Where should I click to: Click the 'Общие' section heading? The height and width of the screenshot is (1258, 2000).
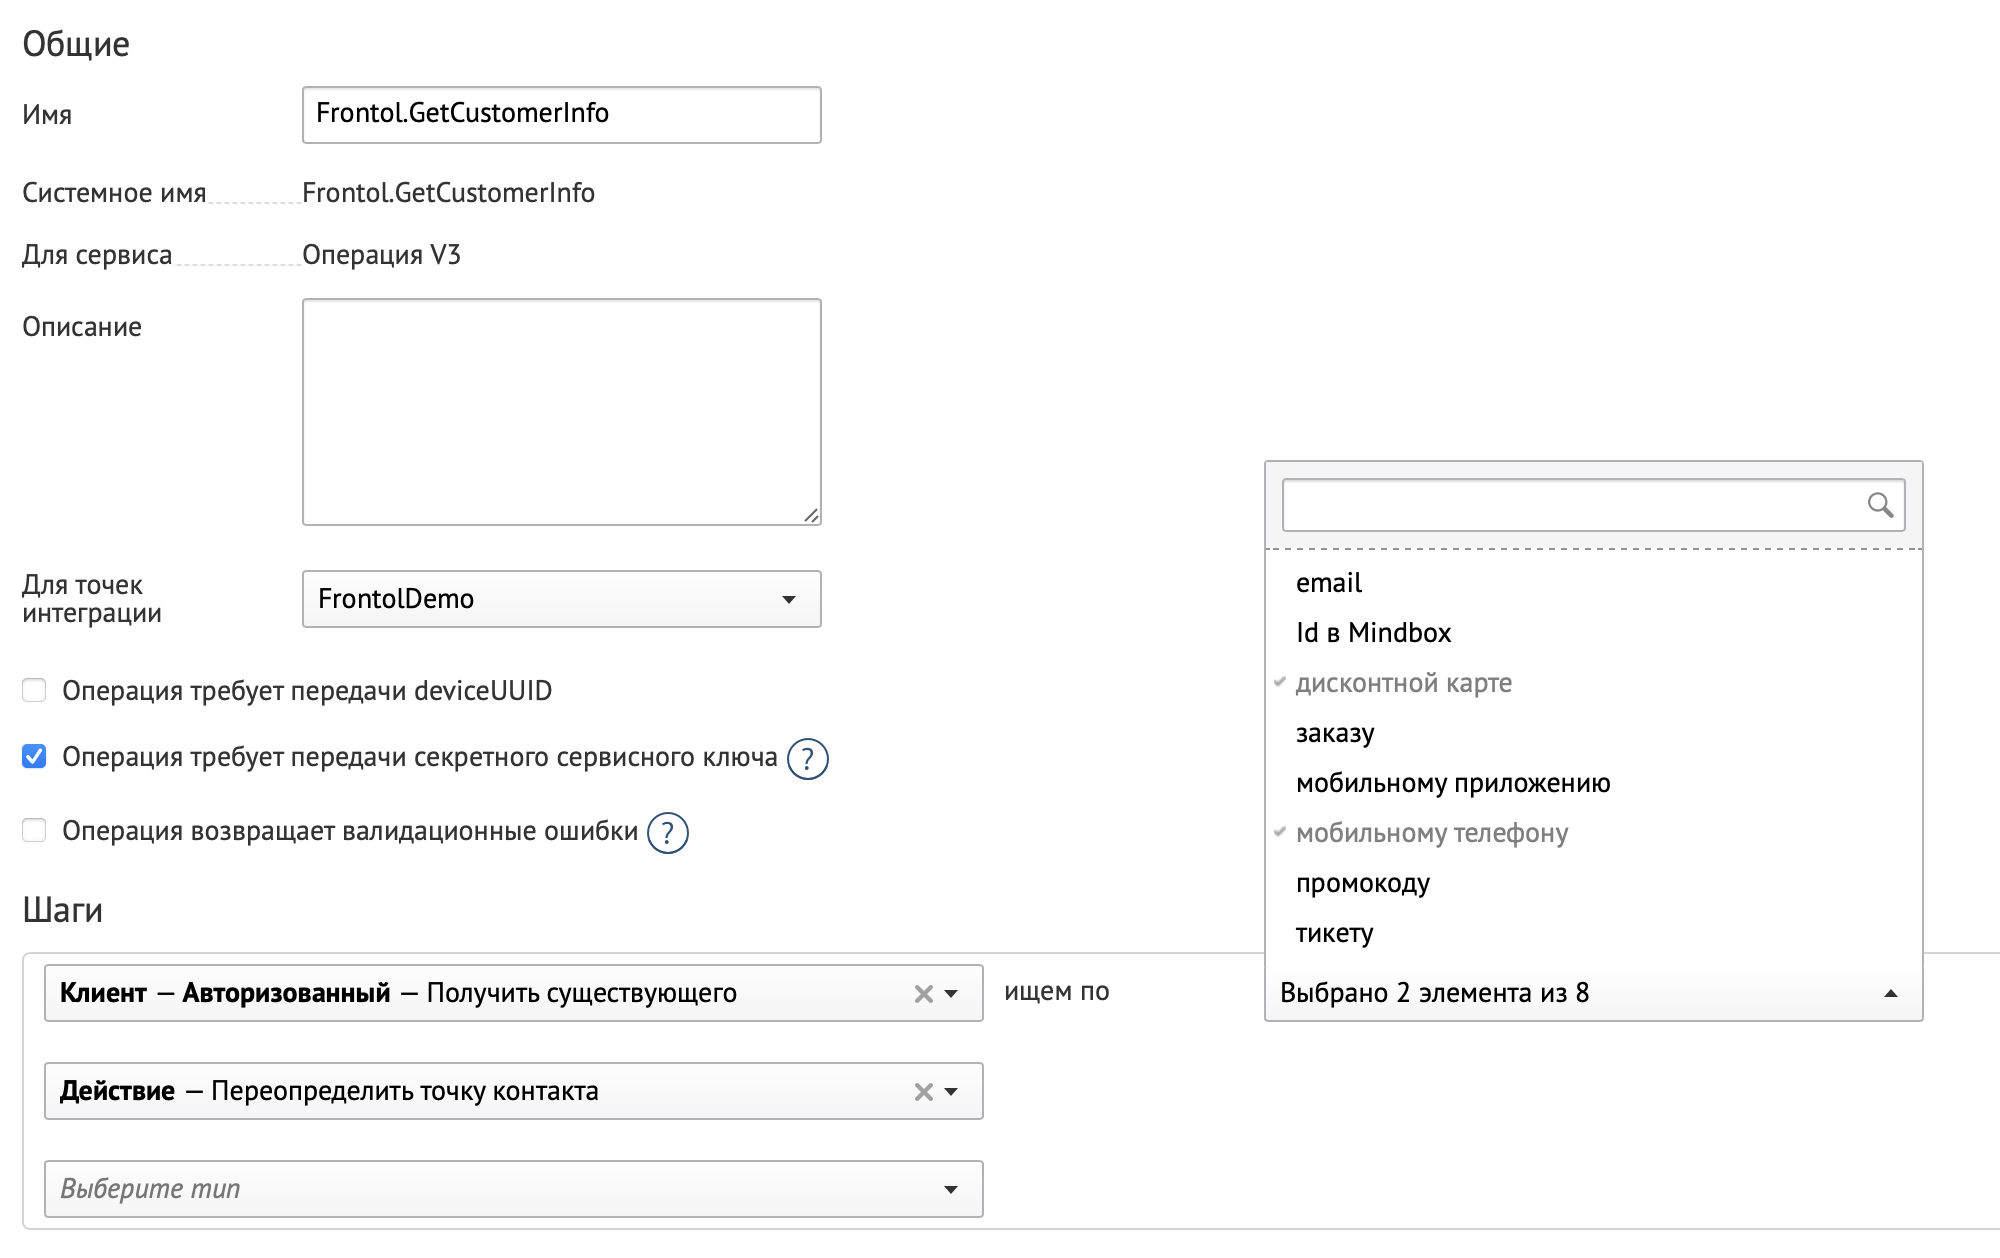(x=76, y=44)
